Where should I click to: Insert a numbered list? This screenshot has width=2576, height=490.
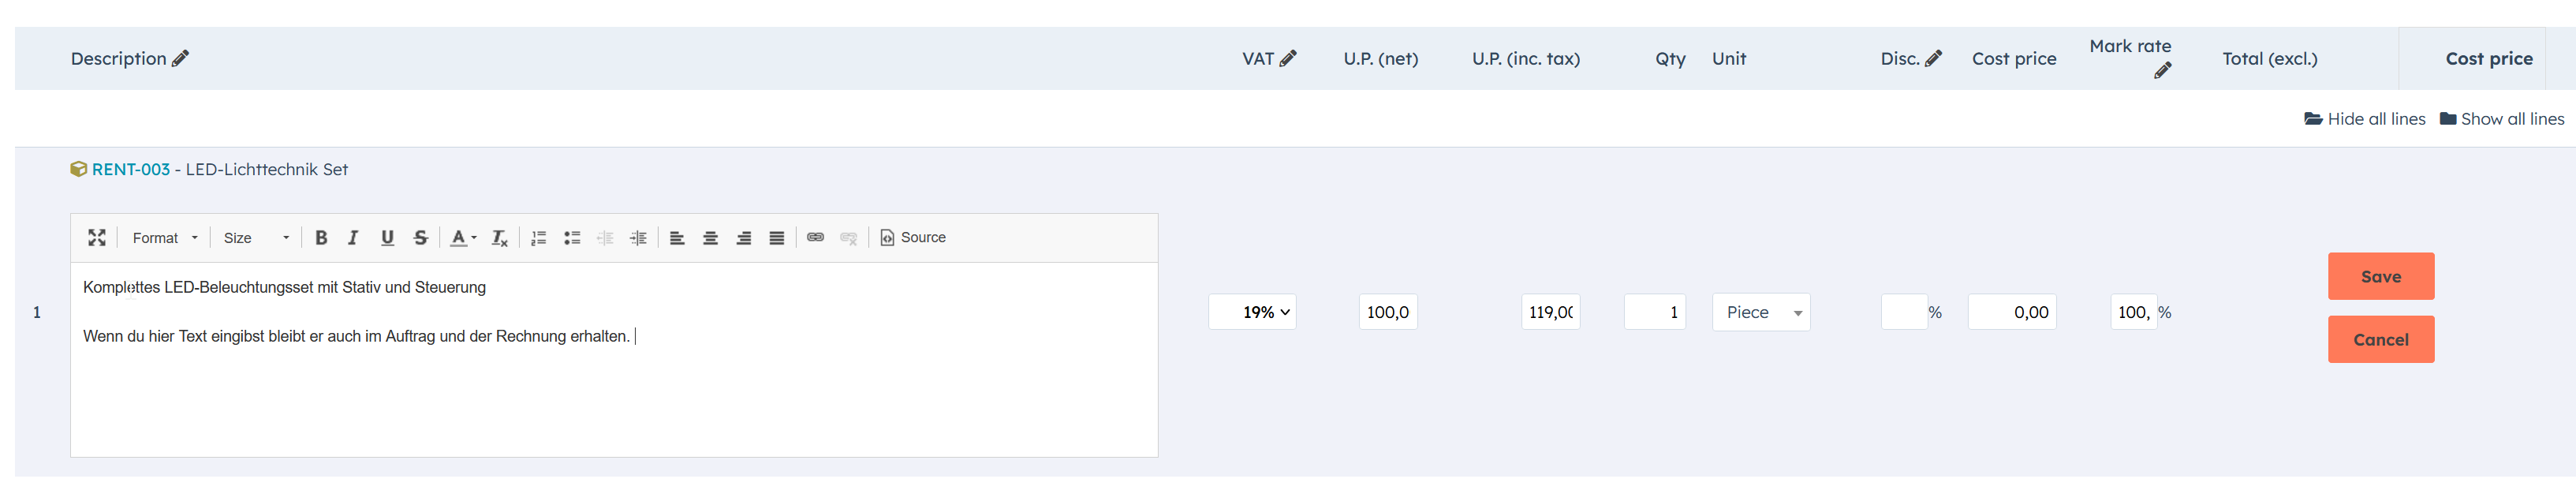tap(538, 237)
